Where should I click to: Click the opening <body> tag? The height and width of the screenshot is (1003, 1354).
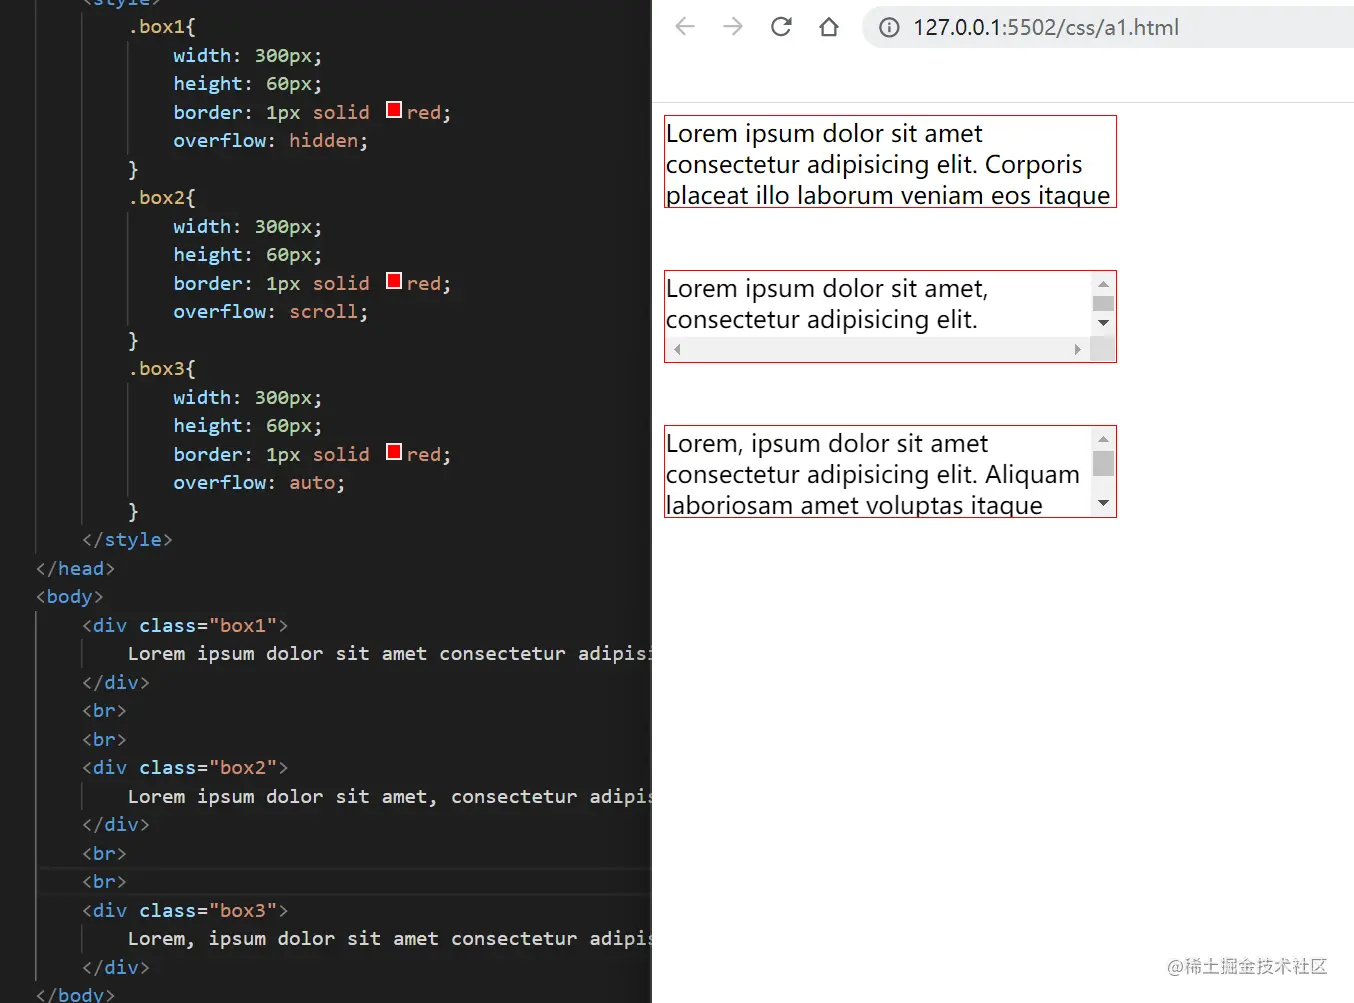click(69, 597)
